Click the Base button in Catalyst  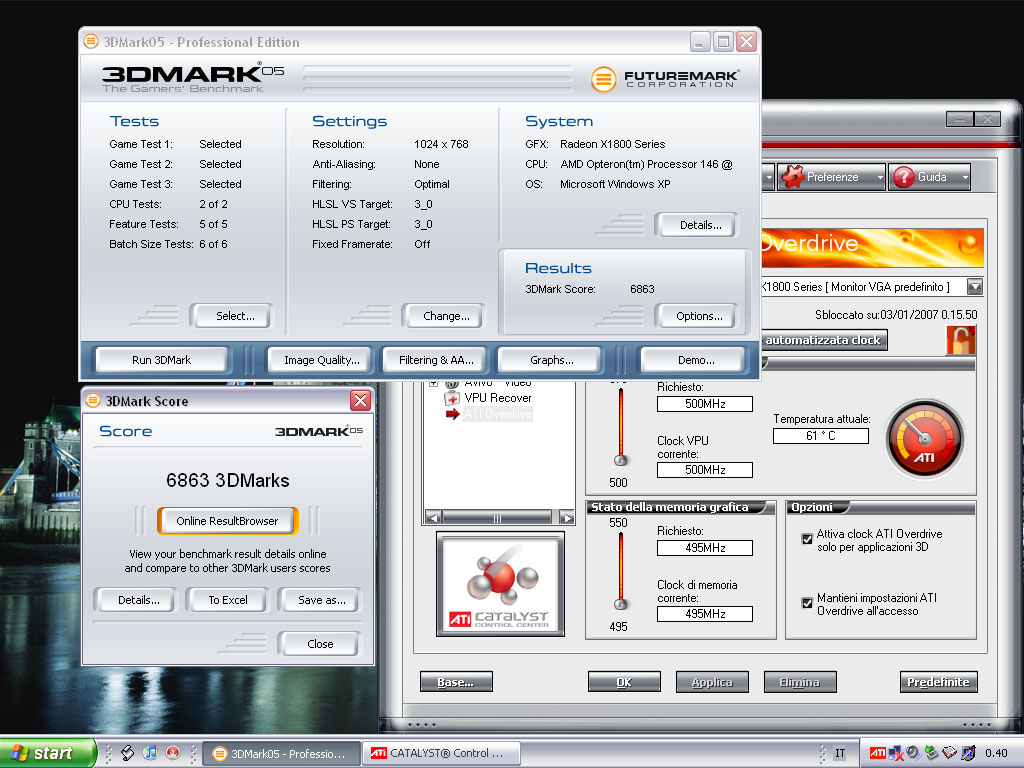point(456,682)
